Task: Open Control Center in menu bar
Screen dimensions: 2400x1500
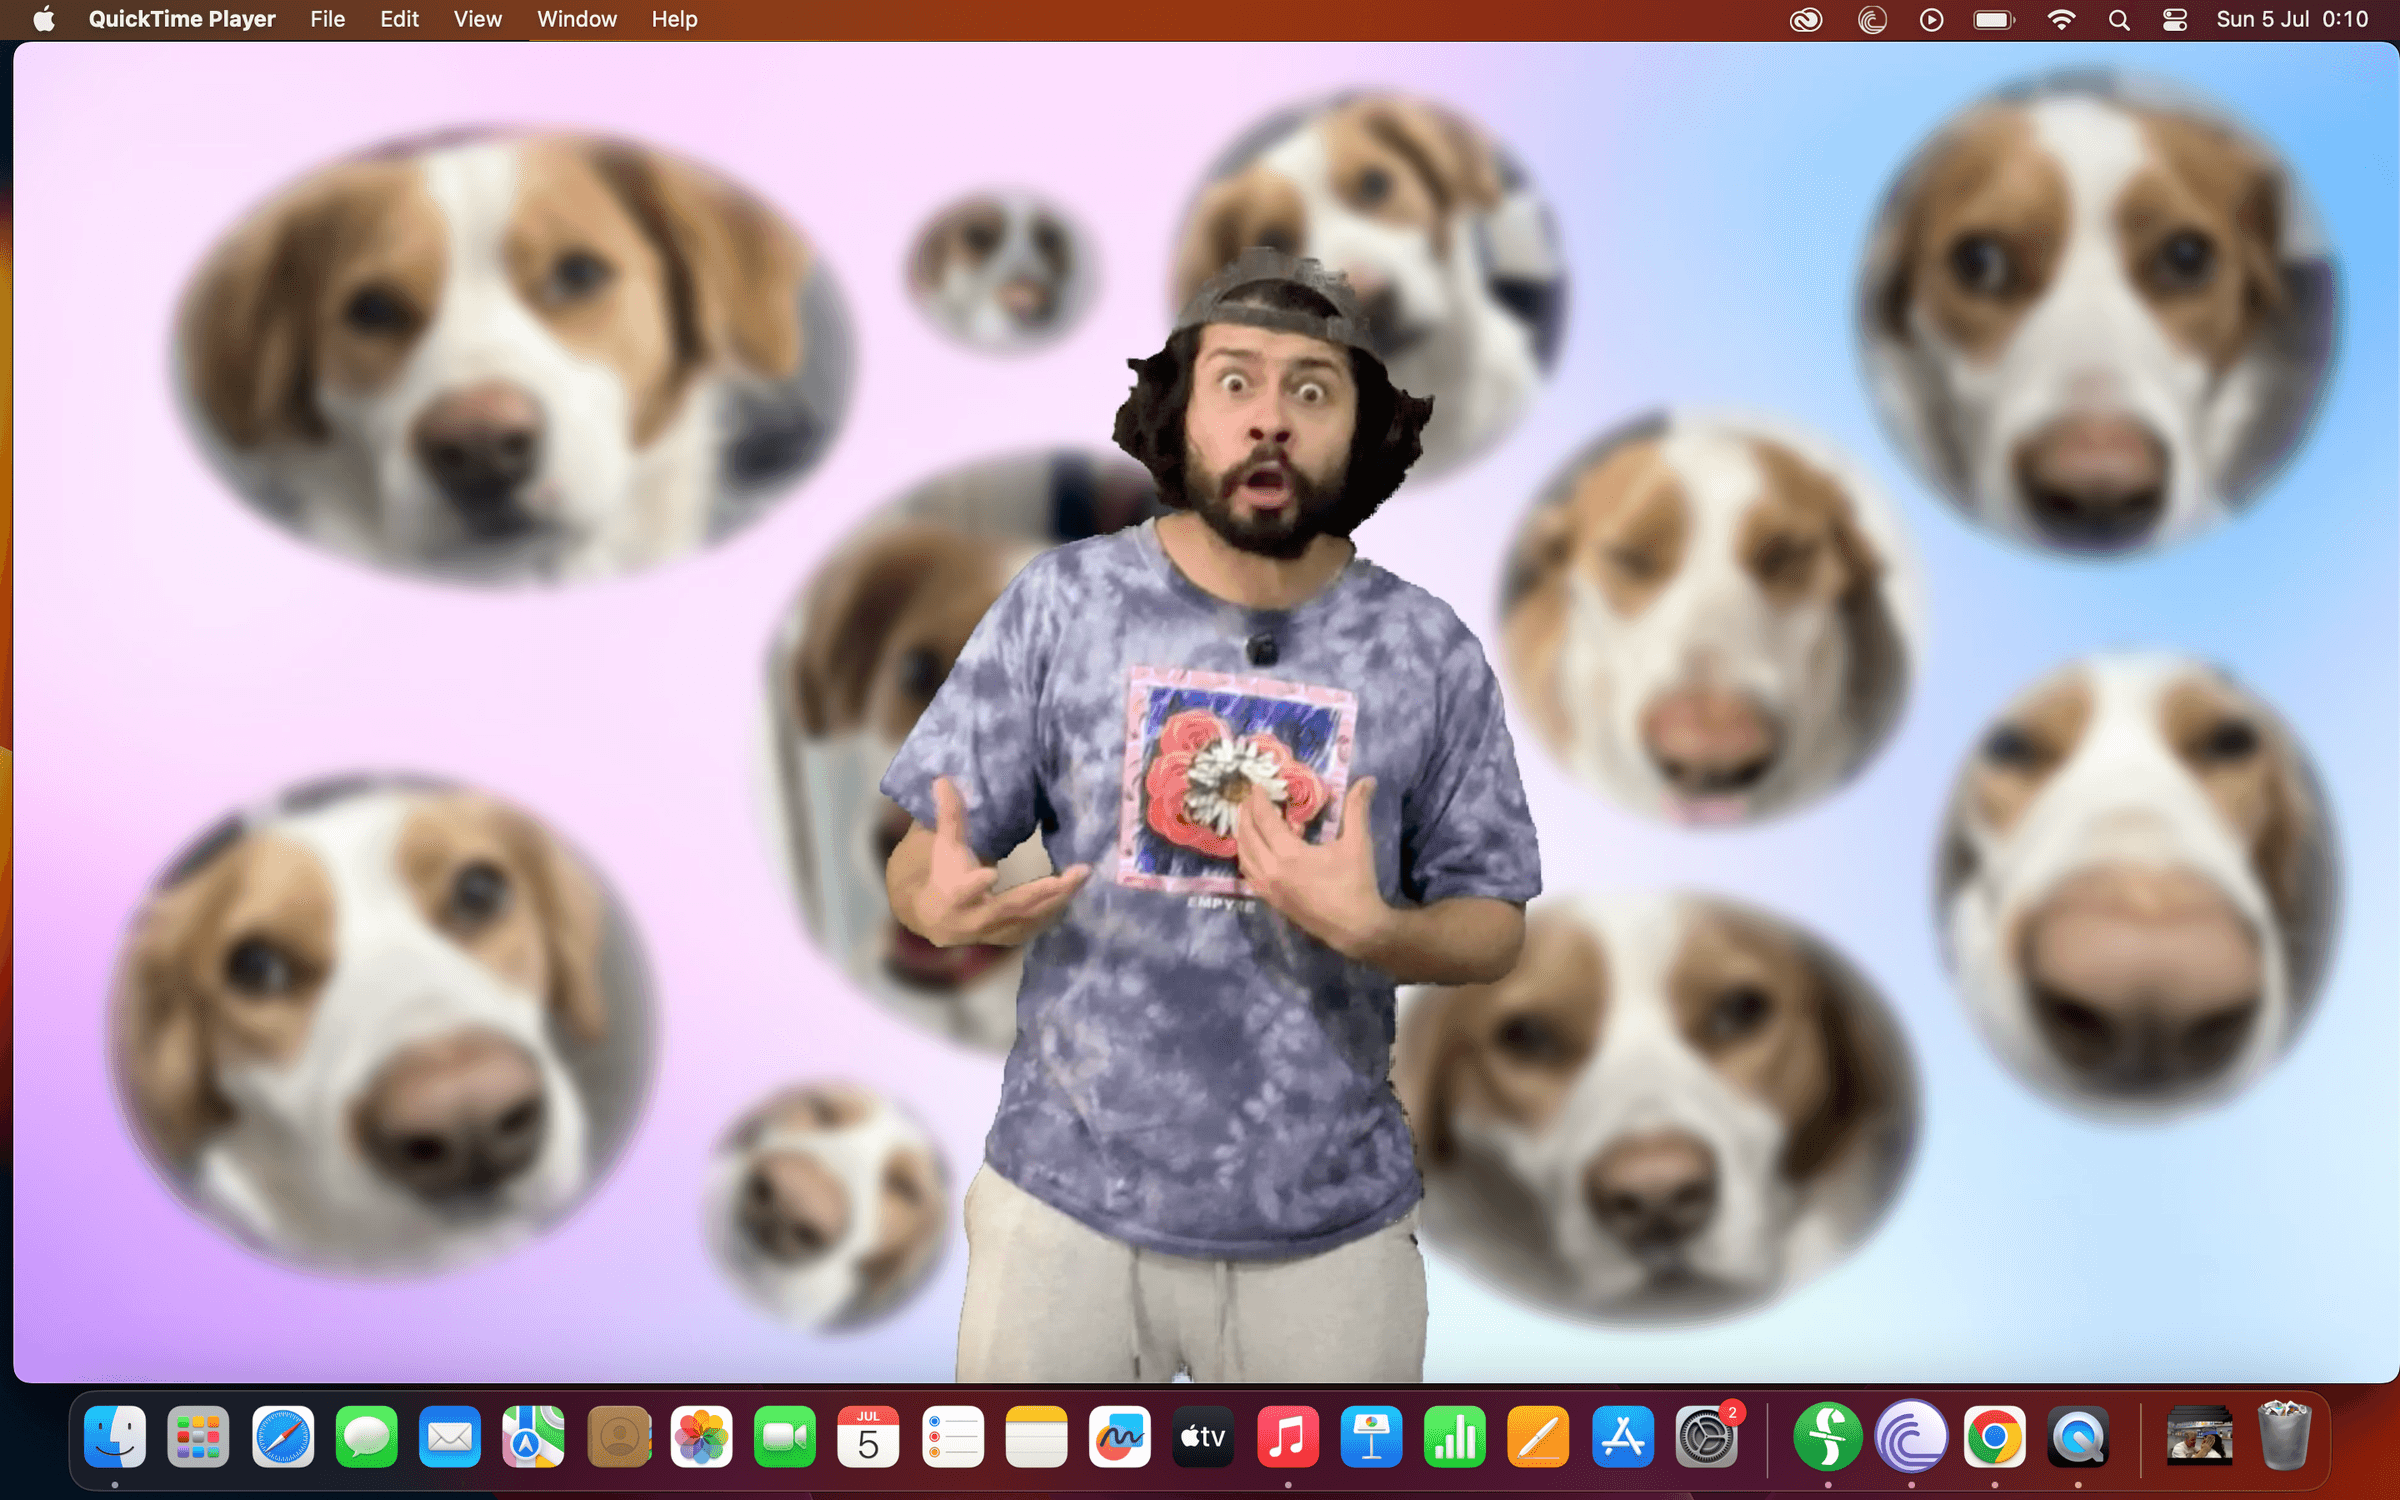Action: coord(2175,20)
